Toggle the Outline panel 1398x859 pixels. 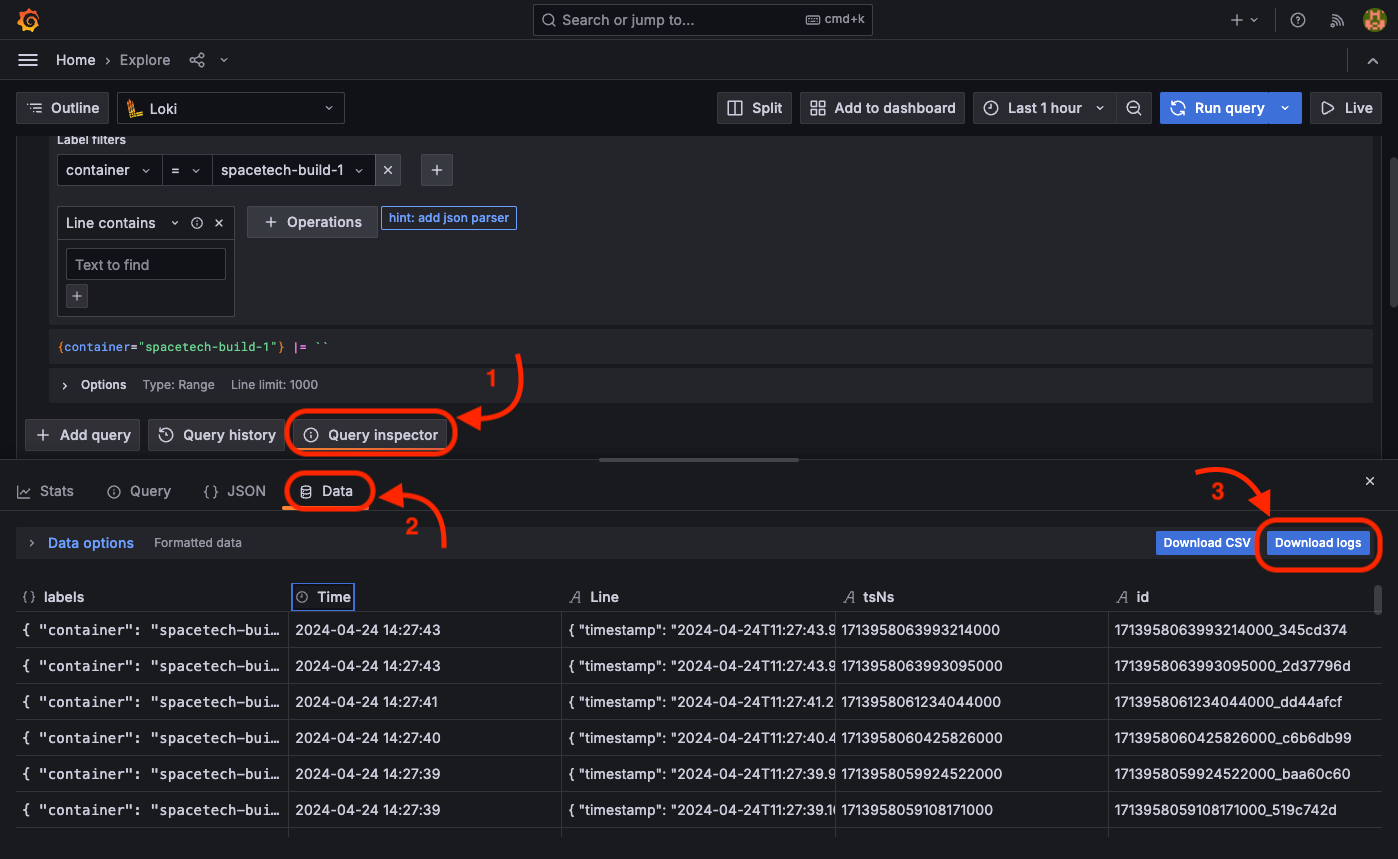pyautogui.click(x=63, y=108)
